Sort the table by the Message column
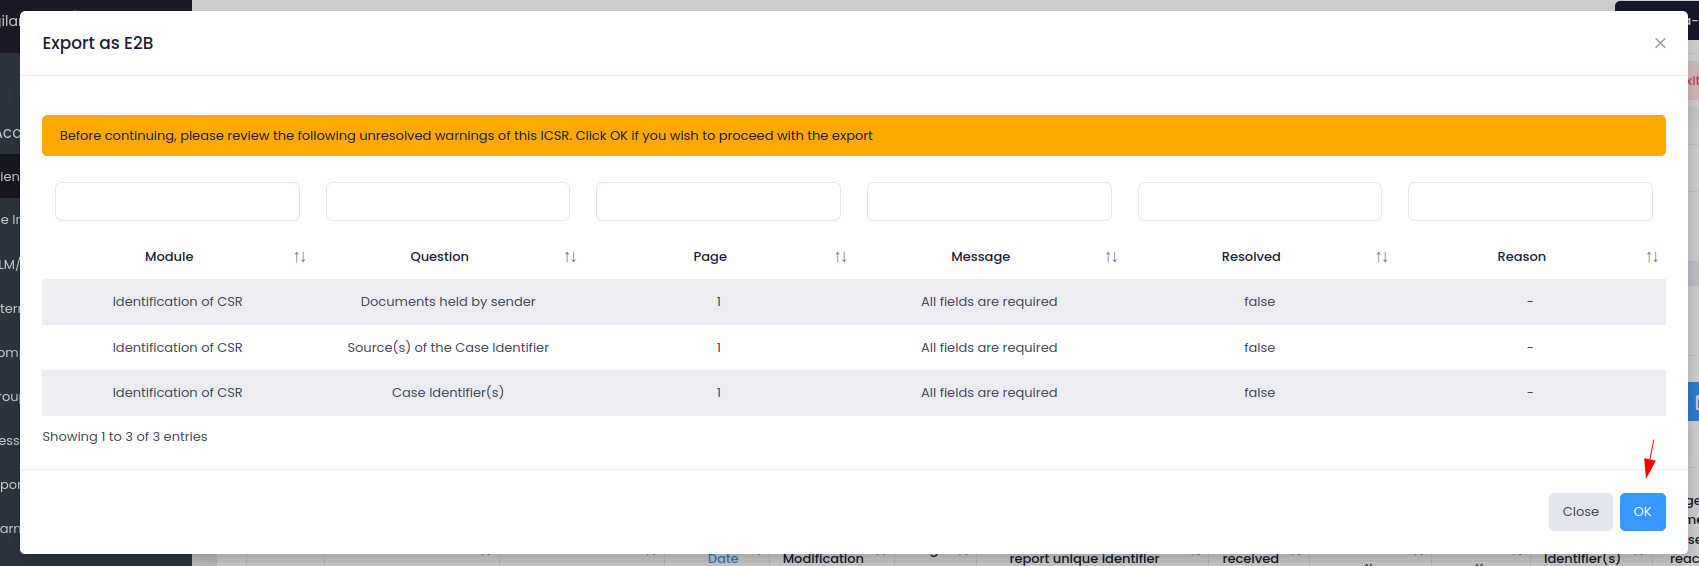The height and width of the screenshot is (566, 1699). [1111, 257]
